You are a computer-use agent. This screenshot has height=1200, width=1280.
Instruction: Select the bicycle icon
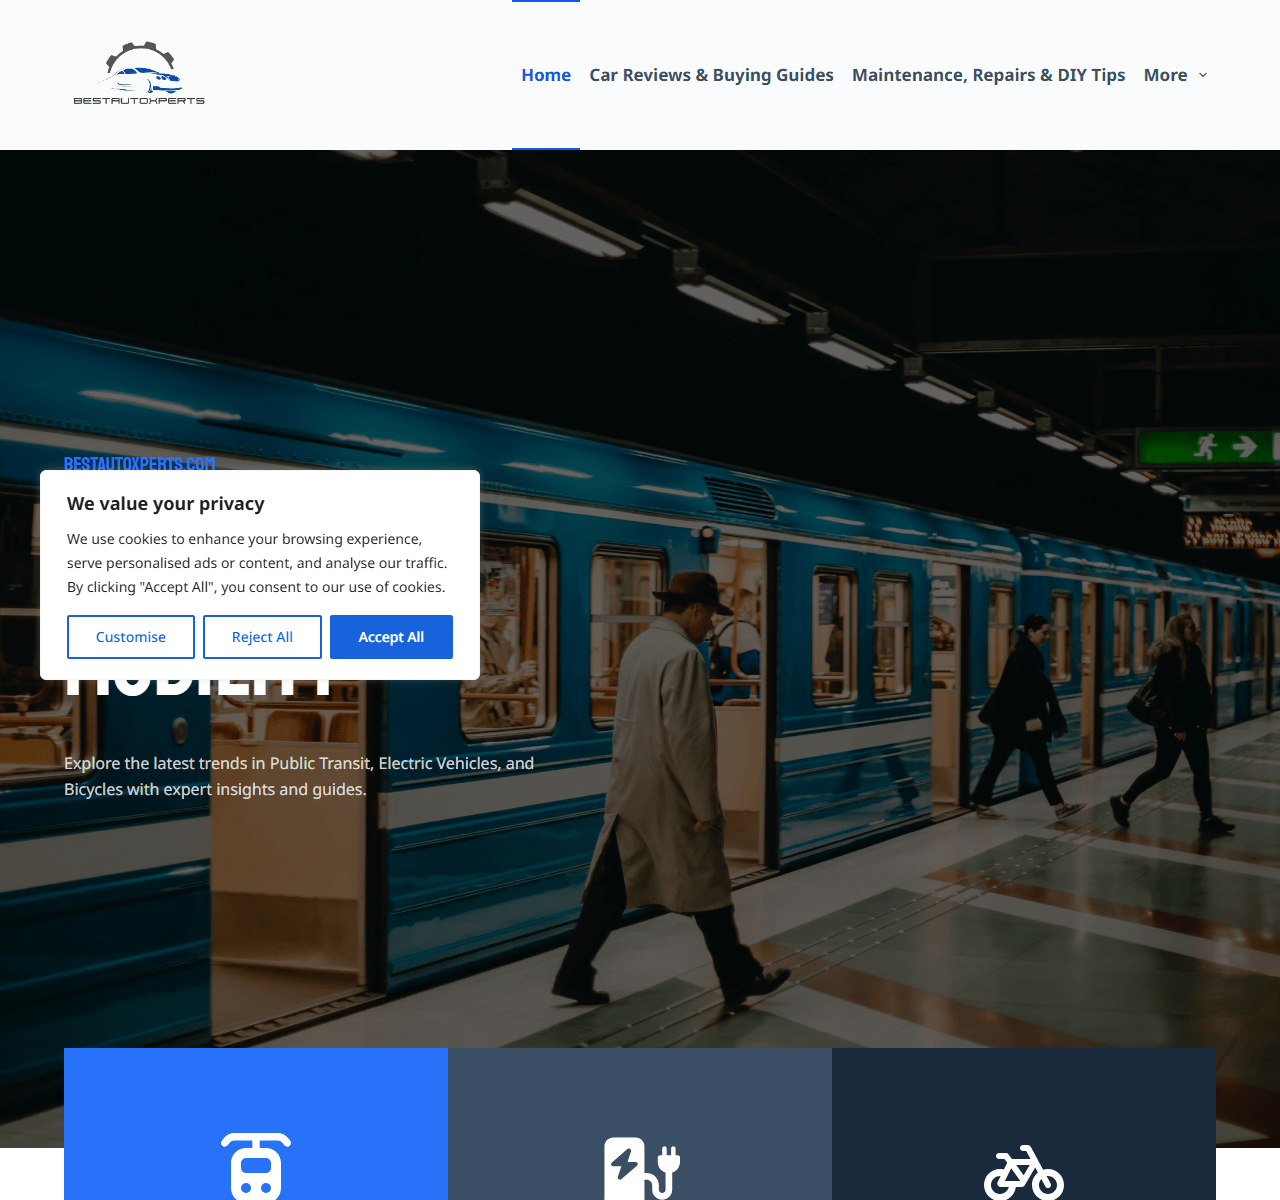[x=1023, y=1172]
